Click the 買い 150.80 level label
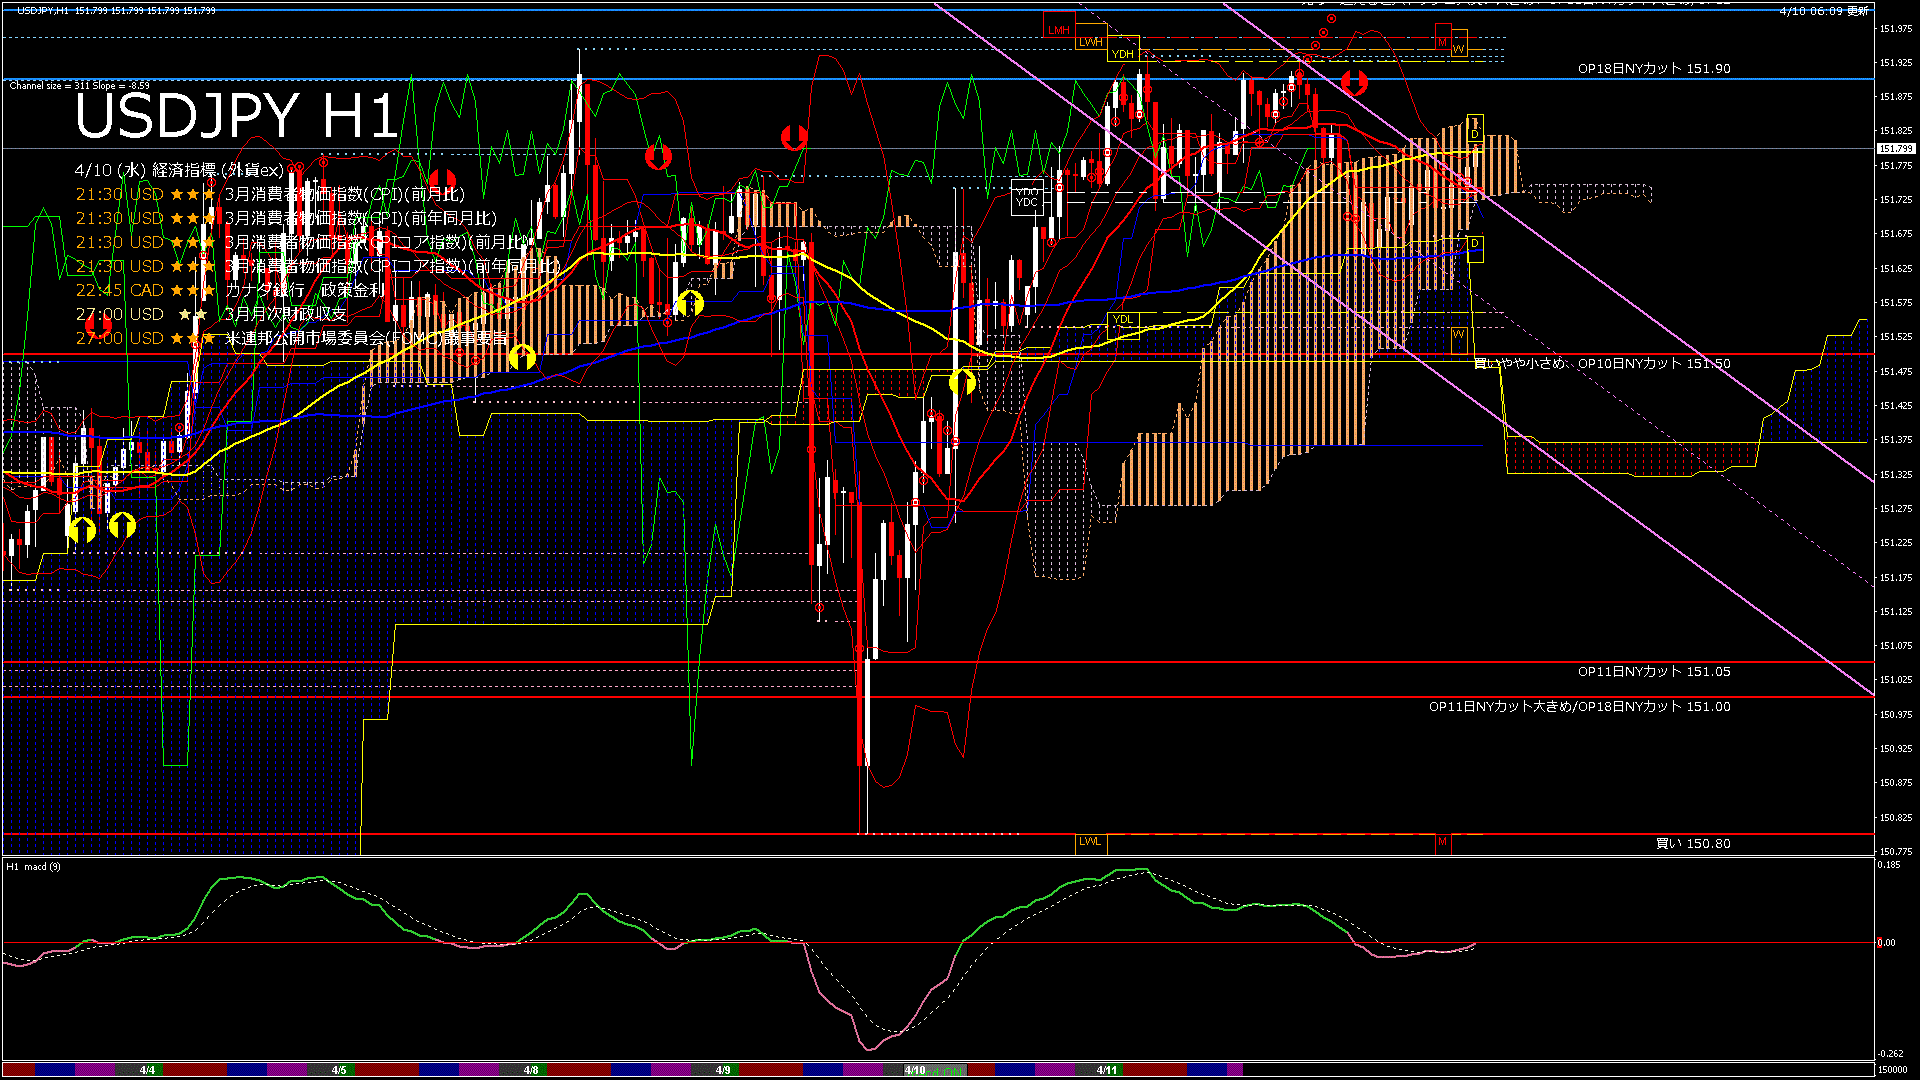1920x1080 pixels. tap(1692, 844)
